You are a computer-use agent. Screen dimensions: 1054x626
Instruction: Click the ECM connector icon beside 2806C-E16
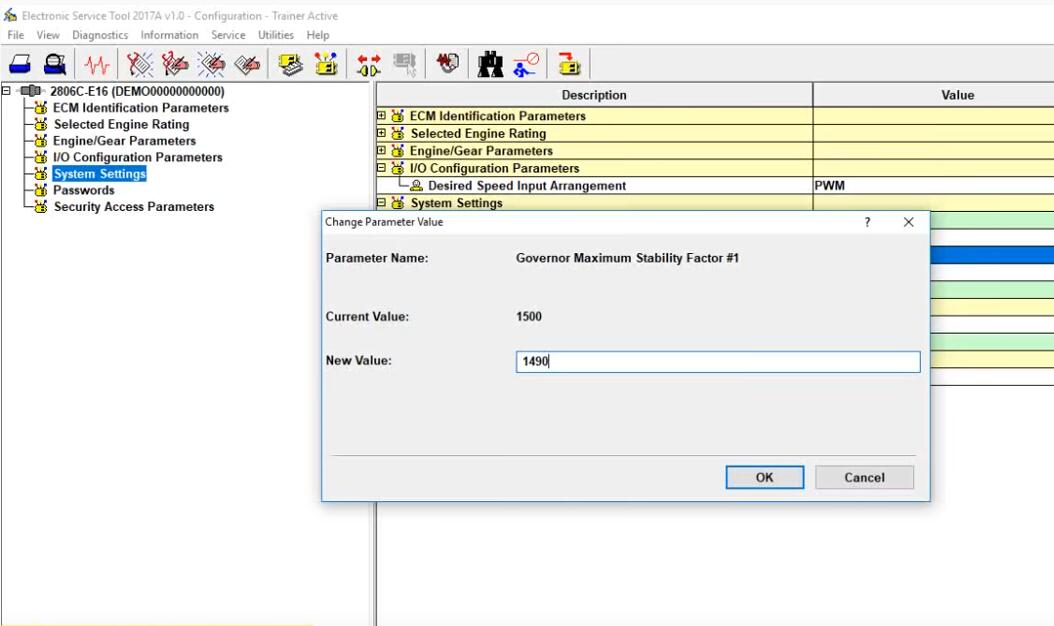pyautogui.click(x=31, y=91)
